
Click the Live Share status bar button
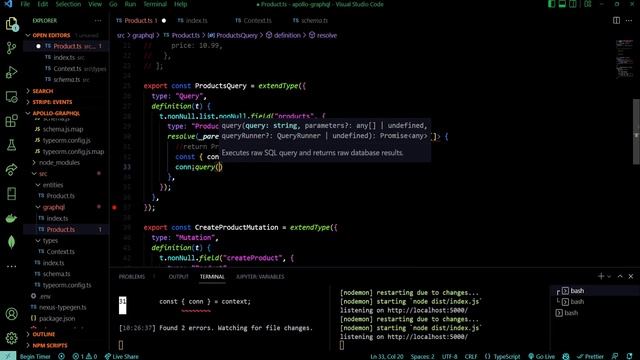pos(122,356)
